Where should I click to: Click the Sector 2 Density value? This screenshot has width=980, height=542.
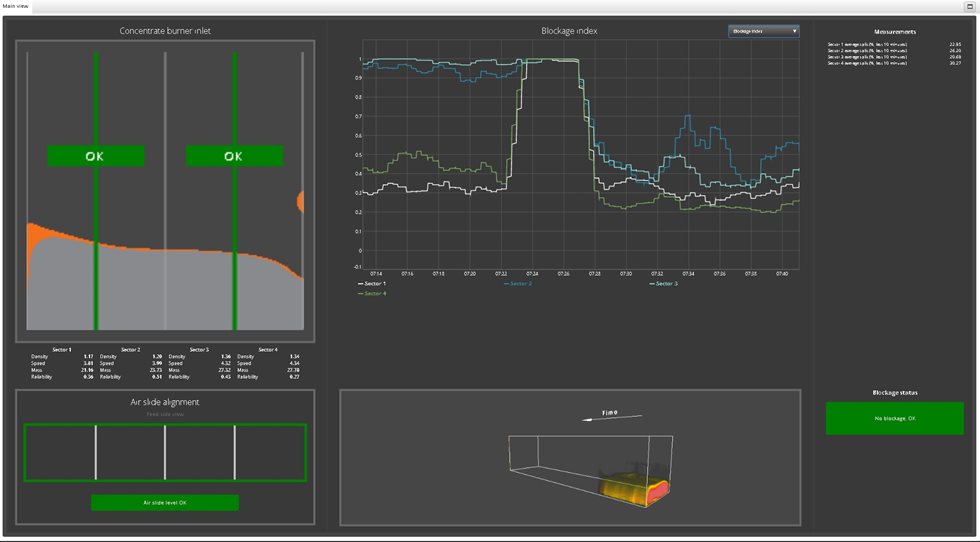(x=157, y=356)
